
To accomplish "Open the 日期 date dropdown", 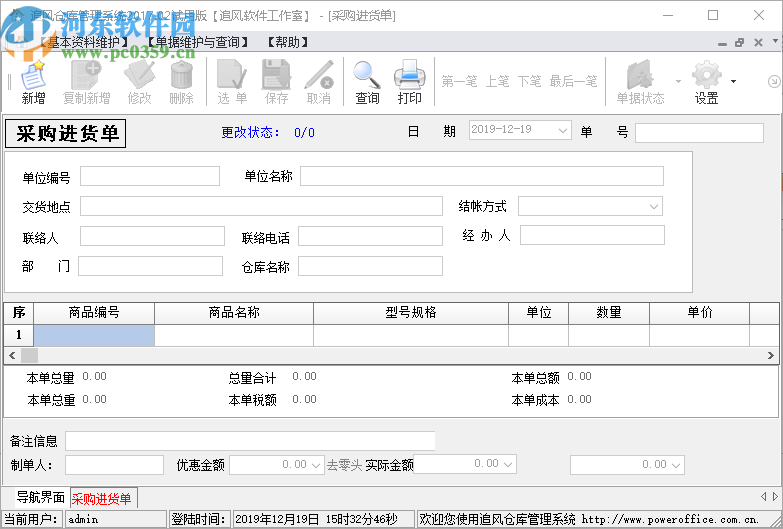I will (563, 131).
